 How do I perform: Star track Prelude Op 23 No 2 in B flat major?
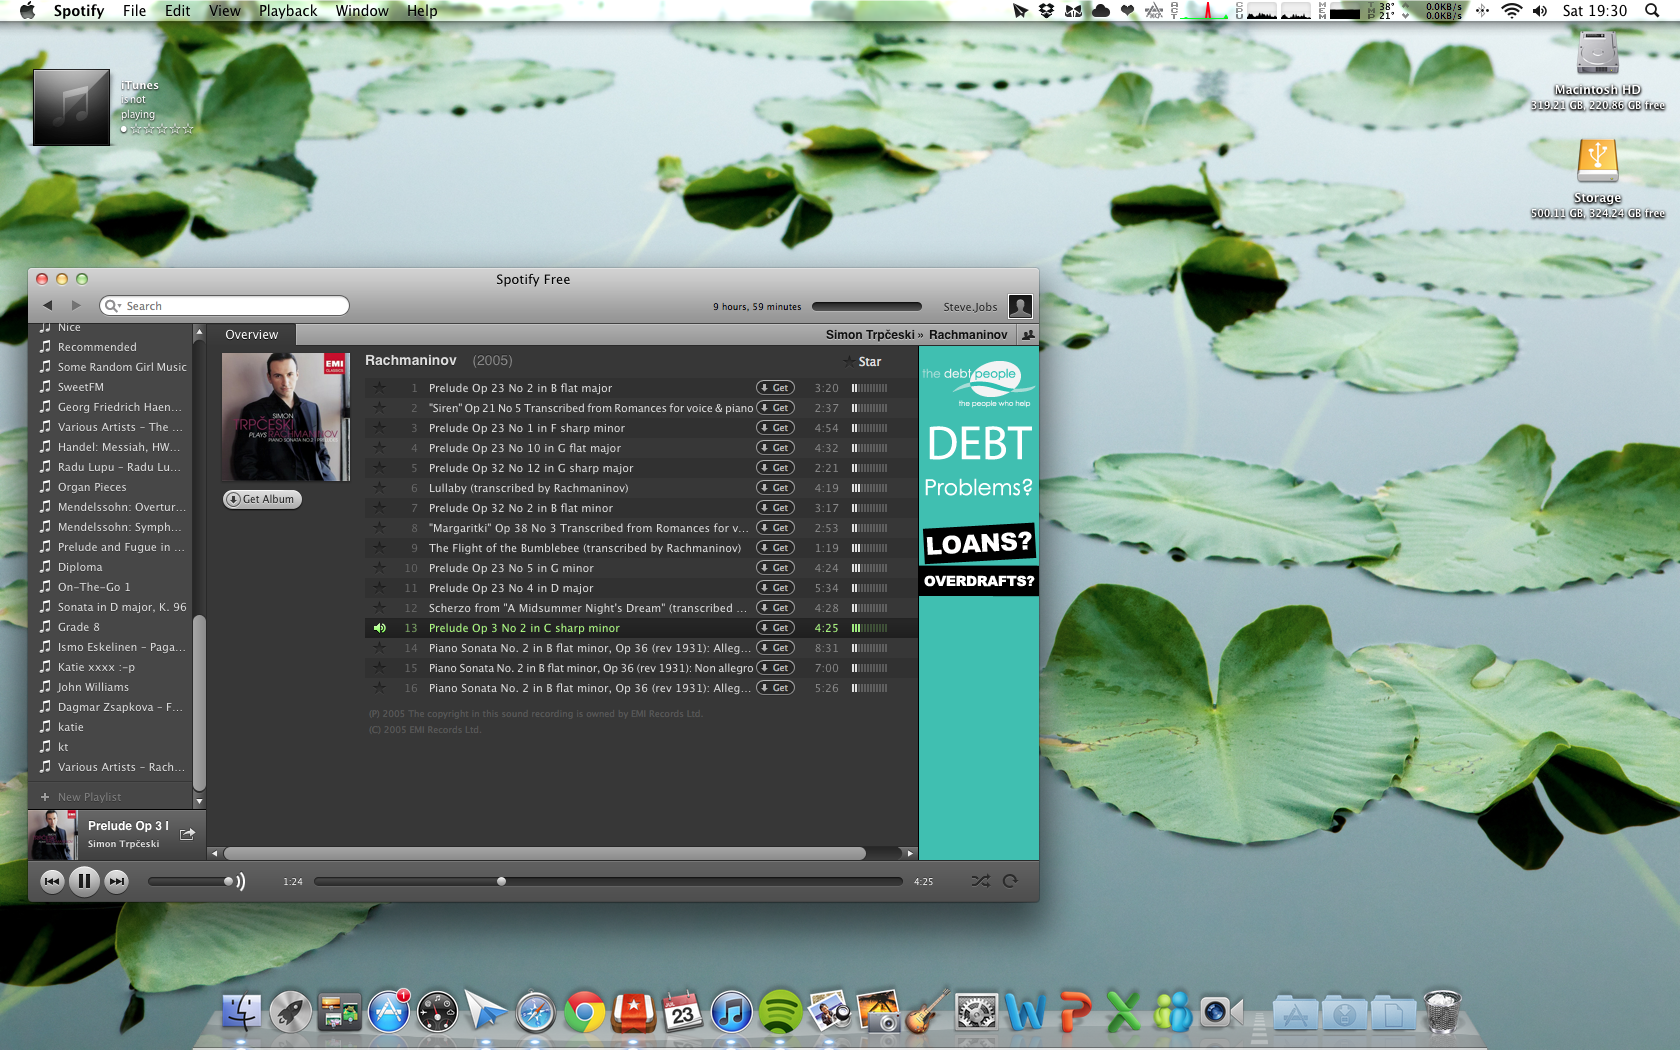pos(380,387)
